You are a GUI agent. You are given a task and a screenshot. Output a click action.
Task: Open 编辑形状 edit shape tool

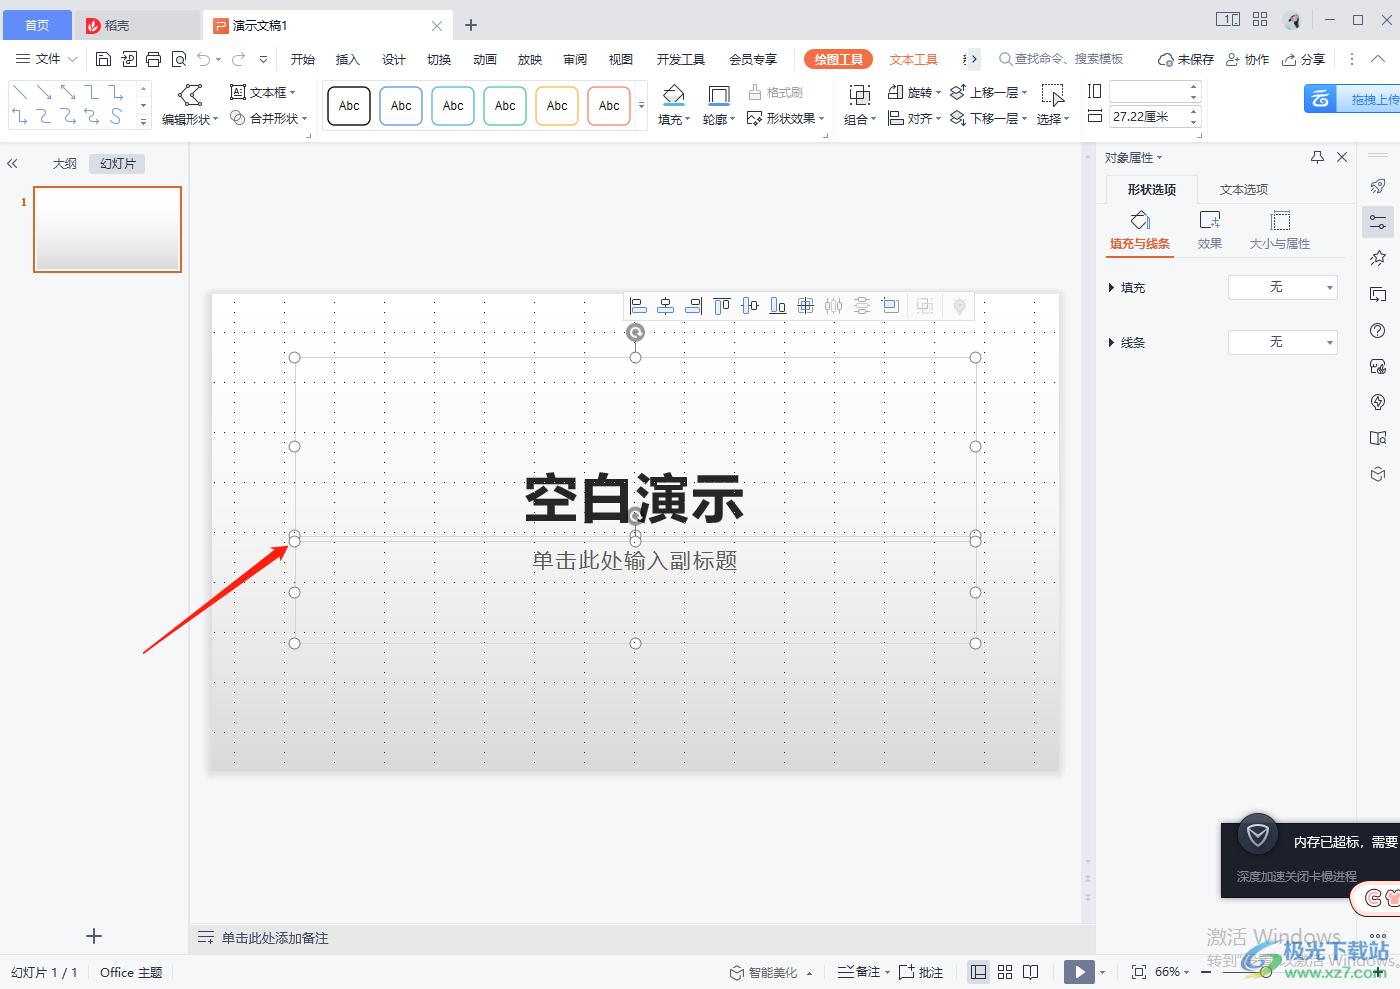pyautogui.click(x=190, y=105)
